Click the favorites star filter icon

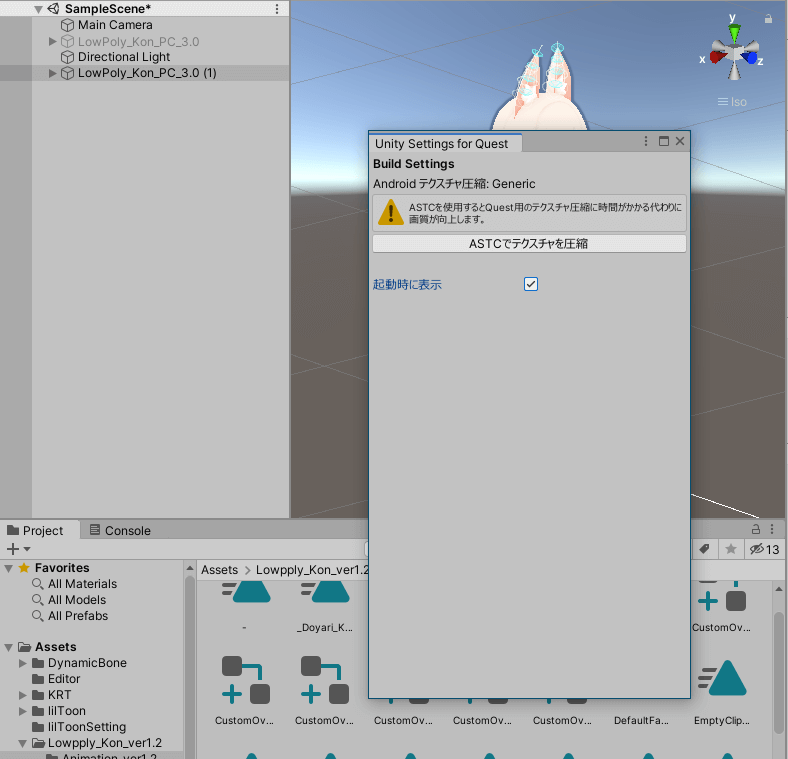pyautogui.click(x=731, y=549)
